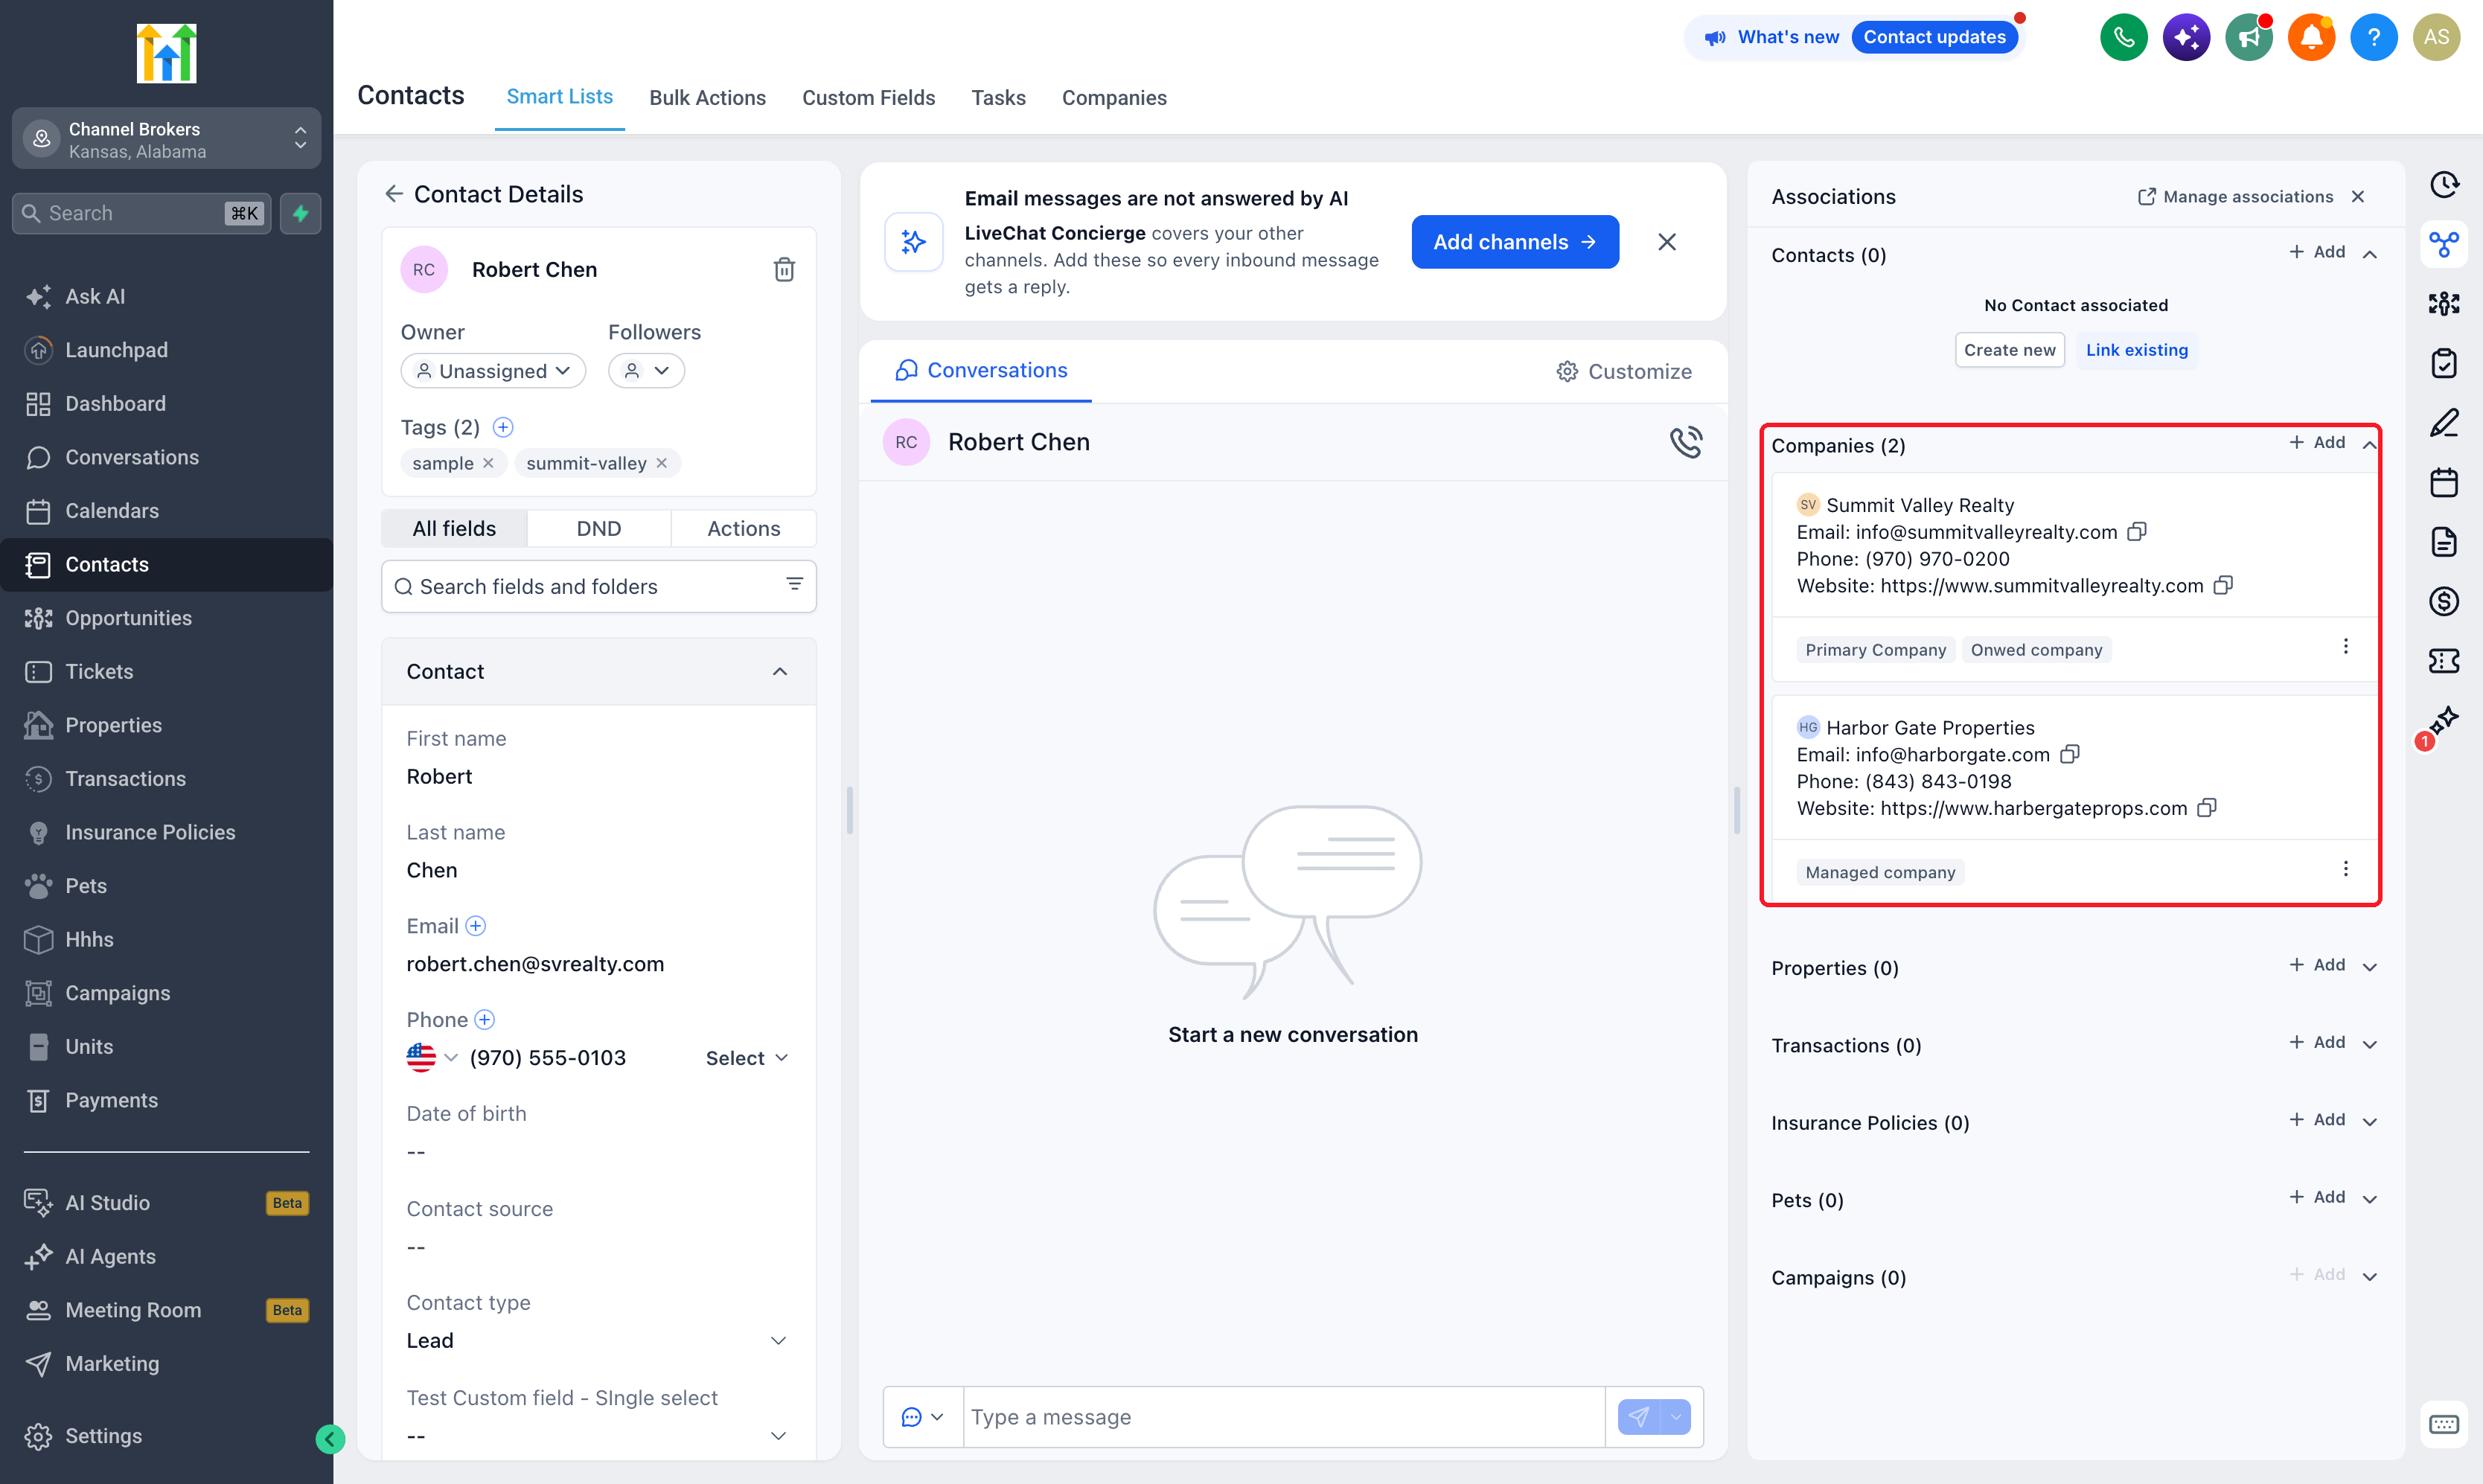This screenshot has width=2483, height=1484.
Task: Click the Add channels button
Action: coord(1514,242)
